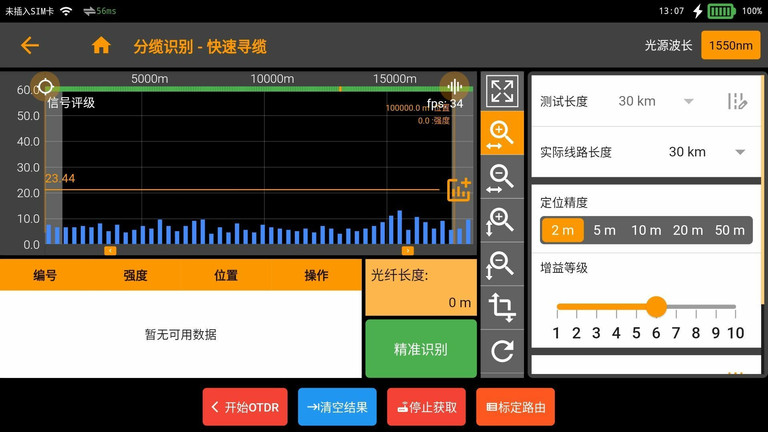Screen dimensions: 768x432
Task: Select 50 m positioning accuracy
Action: coord(729,230)
